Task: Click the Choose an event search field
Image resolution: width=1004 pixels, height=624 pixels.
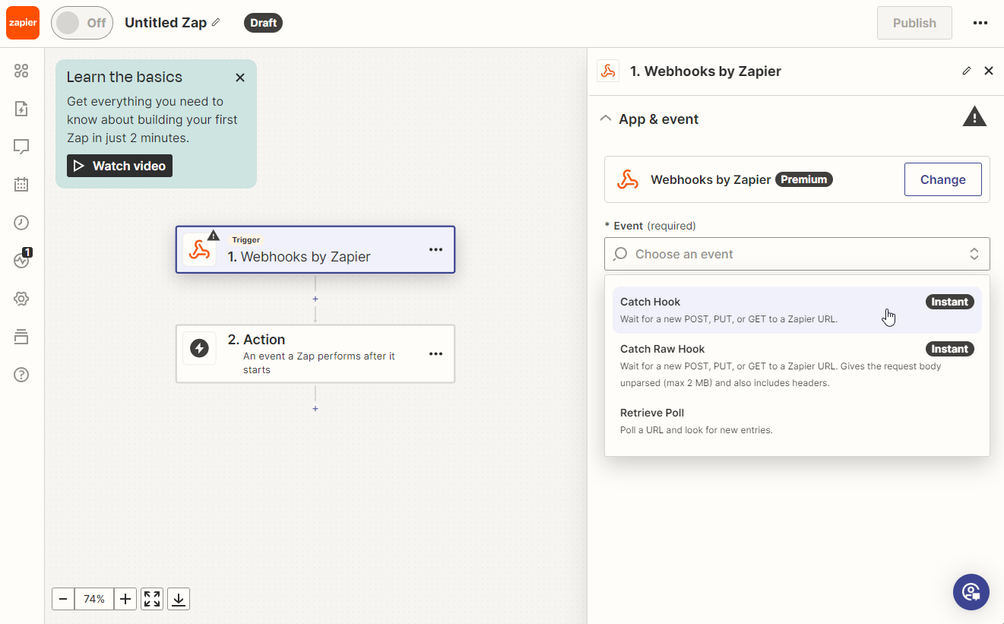Action: pyautogui.click(x=797, y=254)
